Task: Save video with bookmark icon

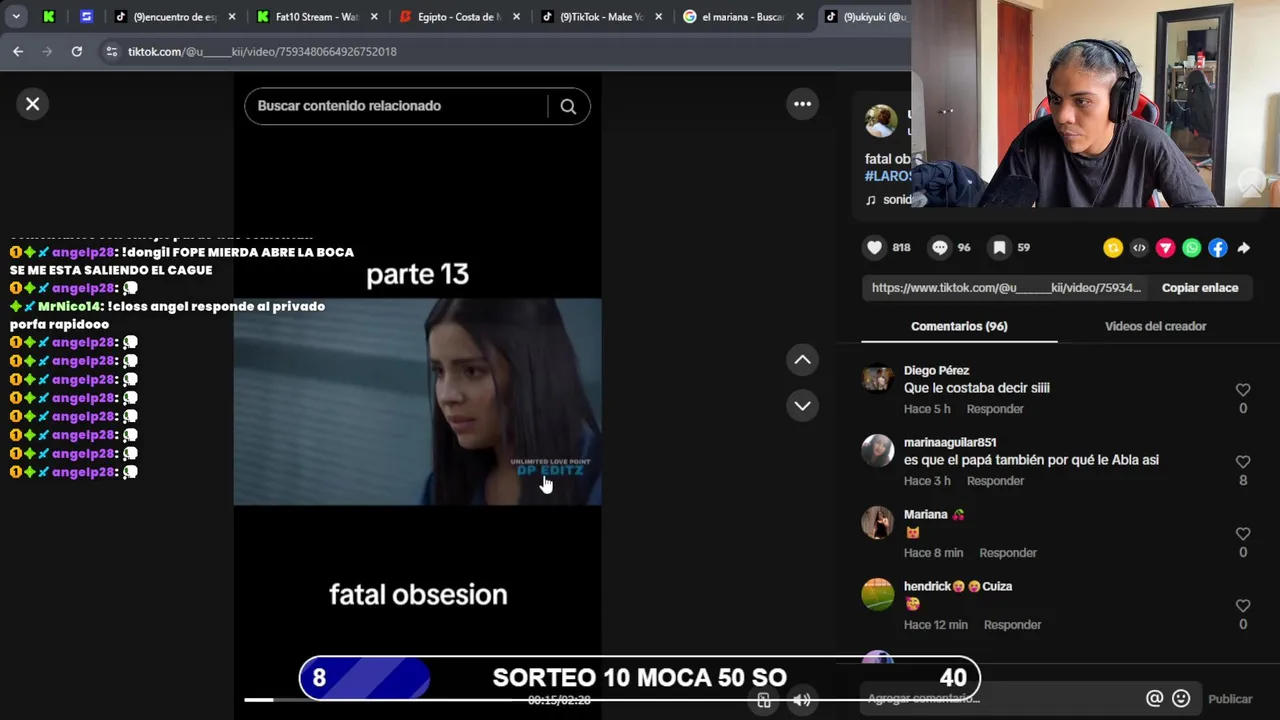Action: (999, 248)
